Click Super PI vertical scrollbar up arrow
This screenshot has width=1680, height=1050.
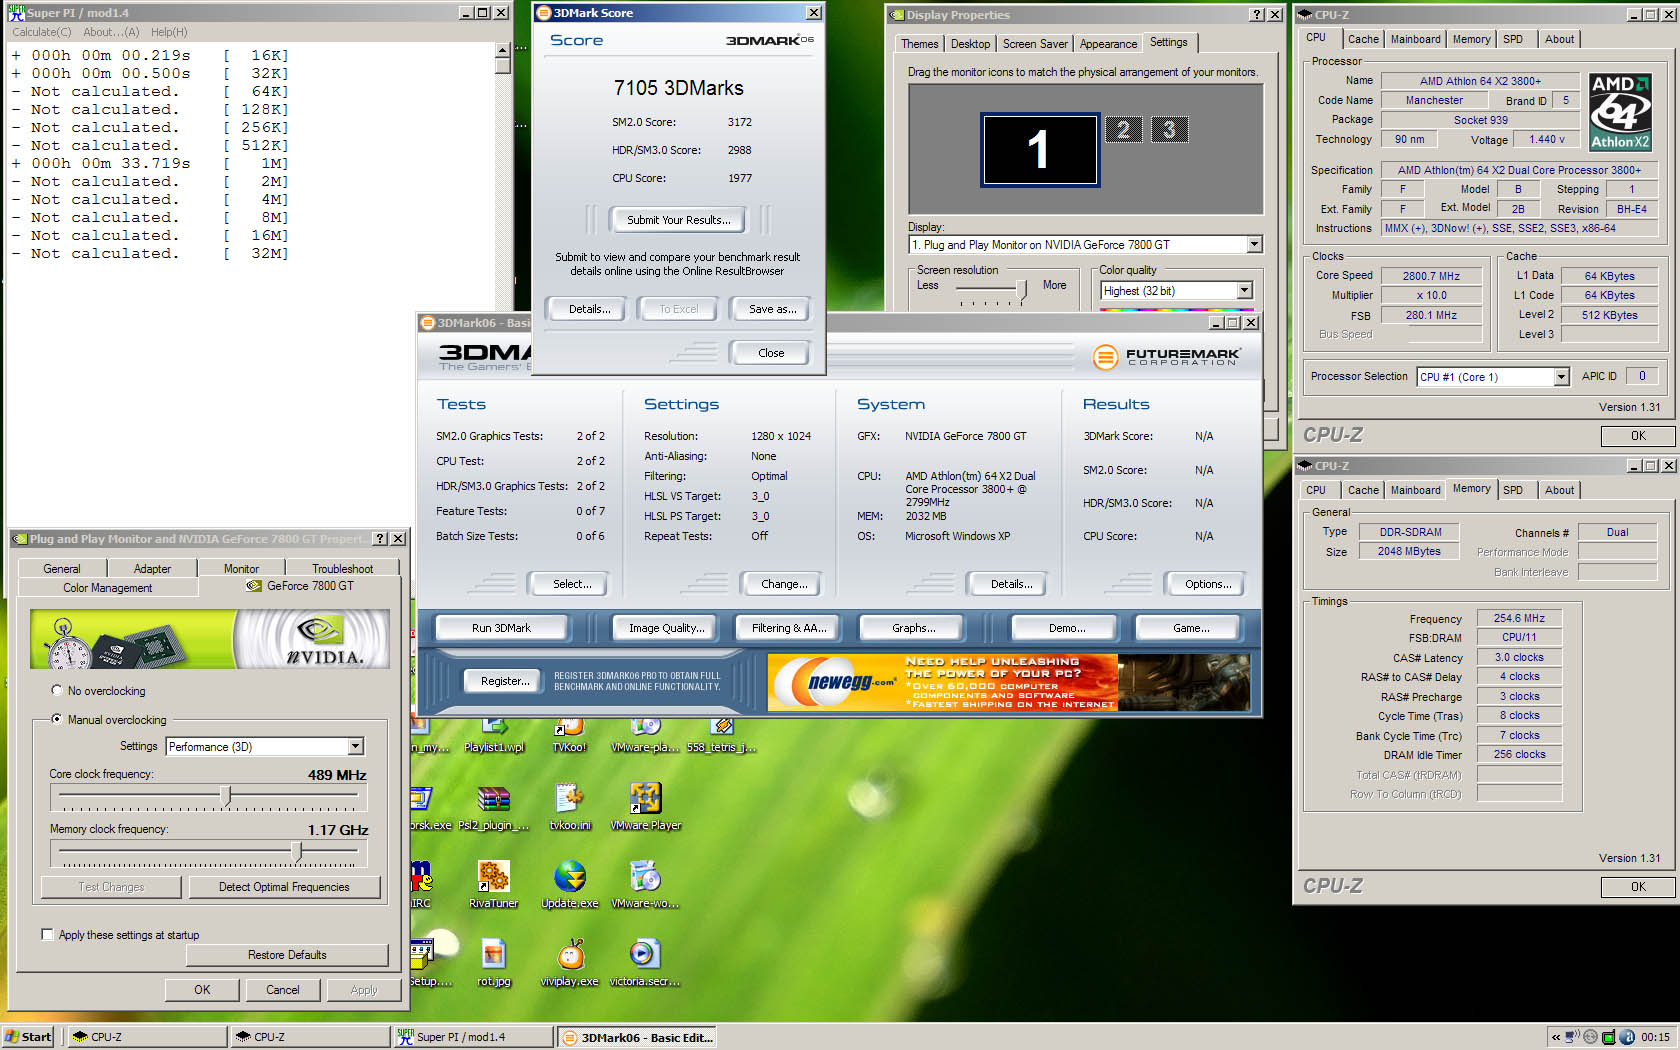[502, 50]
